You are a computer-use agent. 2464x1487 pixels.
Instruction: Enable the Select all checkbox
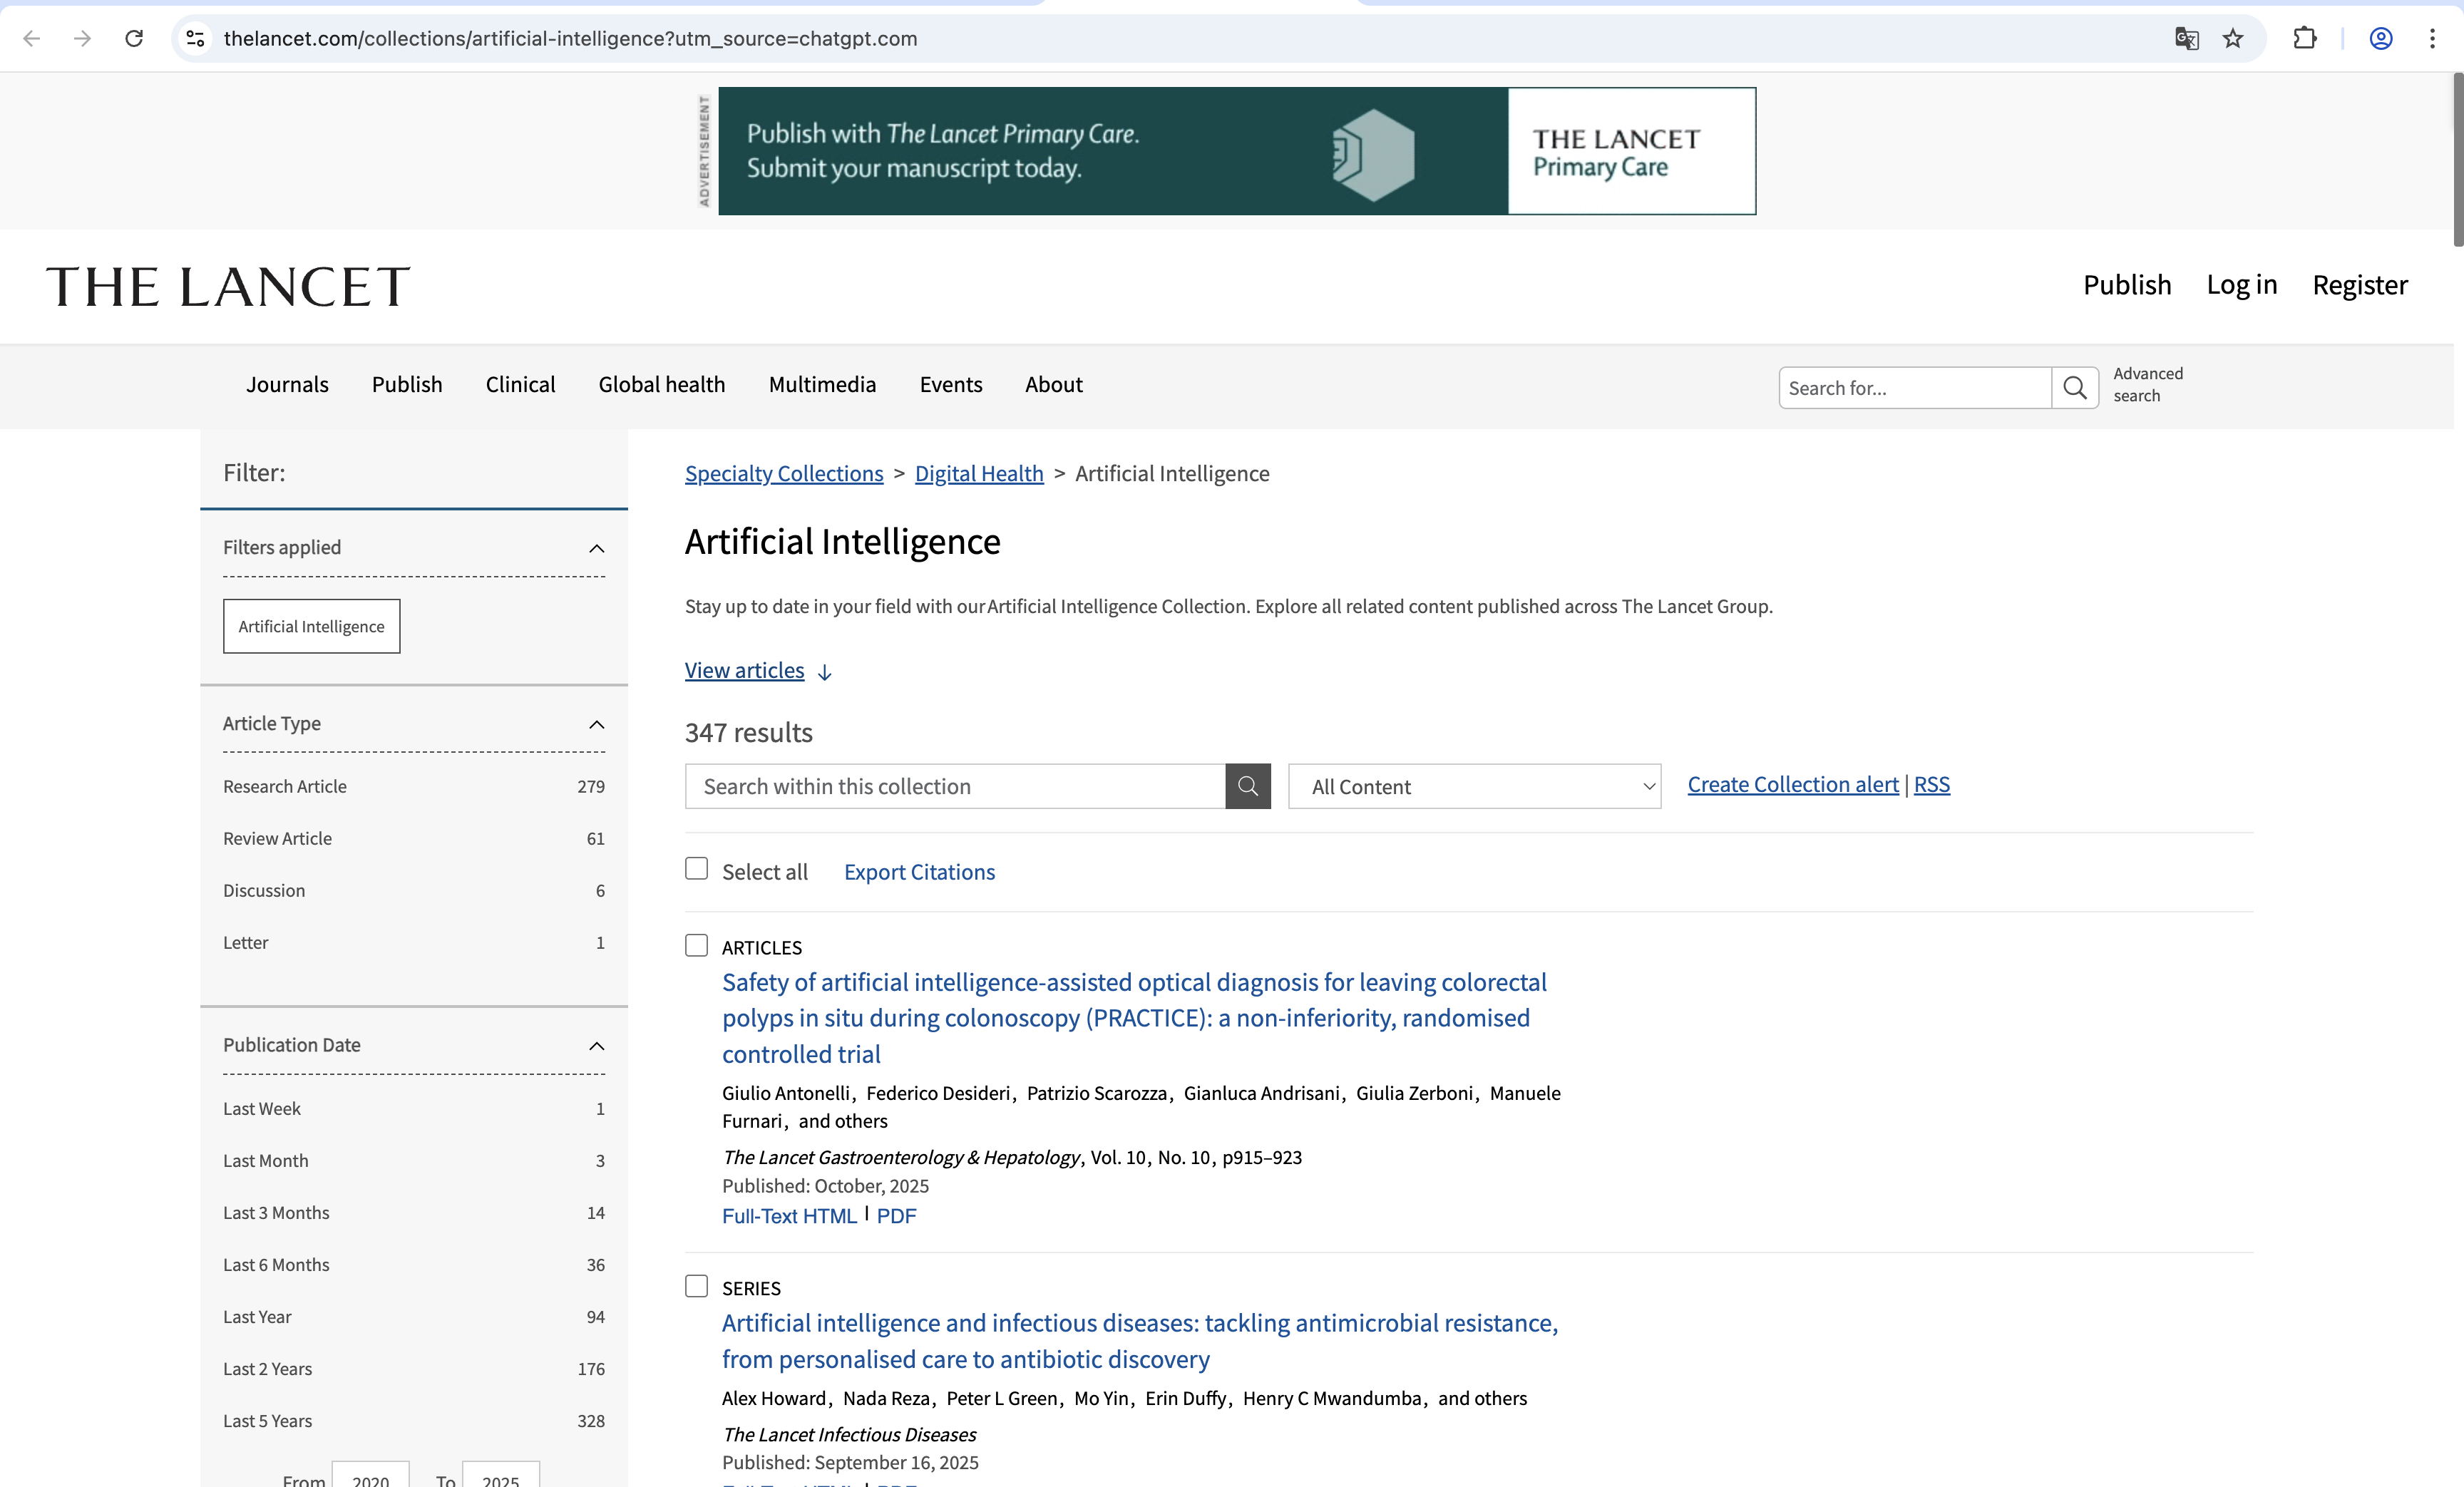(697, 868)
